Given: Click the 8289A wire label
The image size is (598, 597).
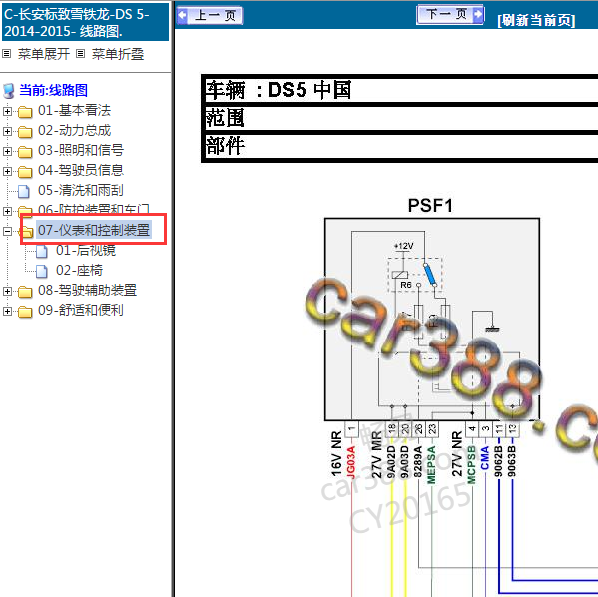Looking at the screenshot, I should tap(418, 461).
